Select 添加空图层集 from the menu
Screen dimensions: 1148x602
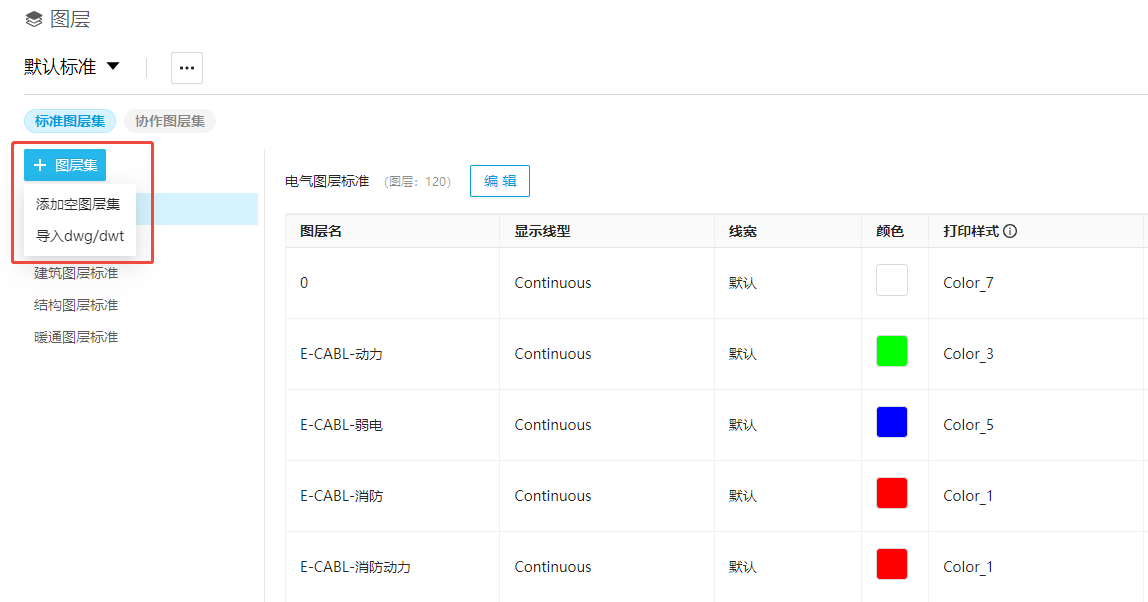click(78, 204)
